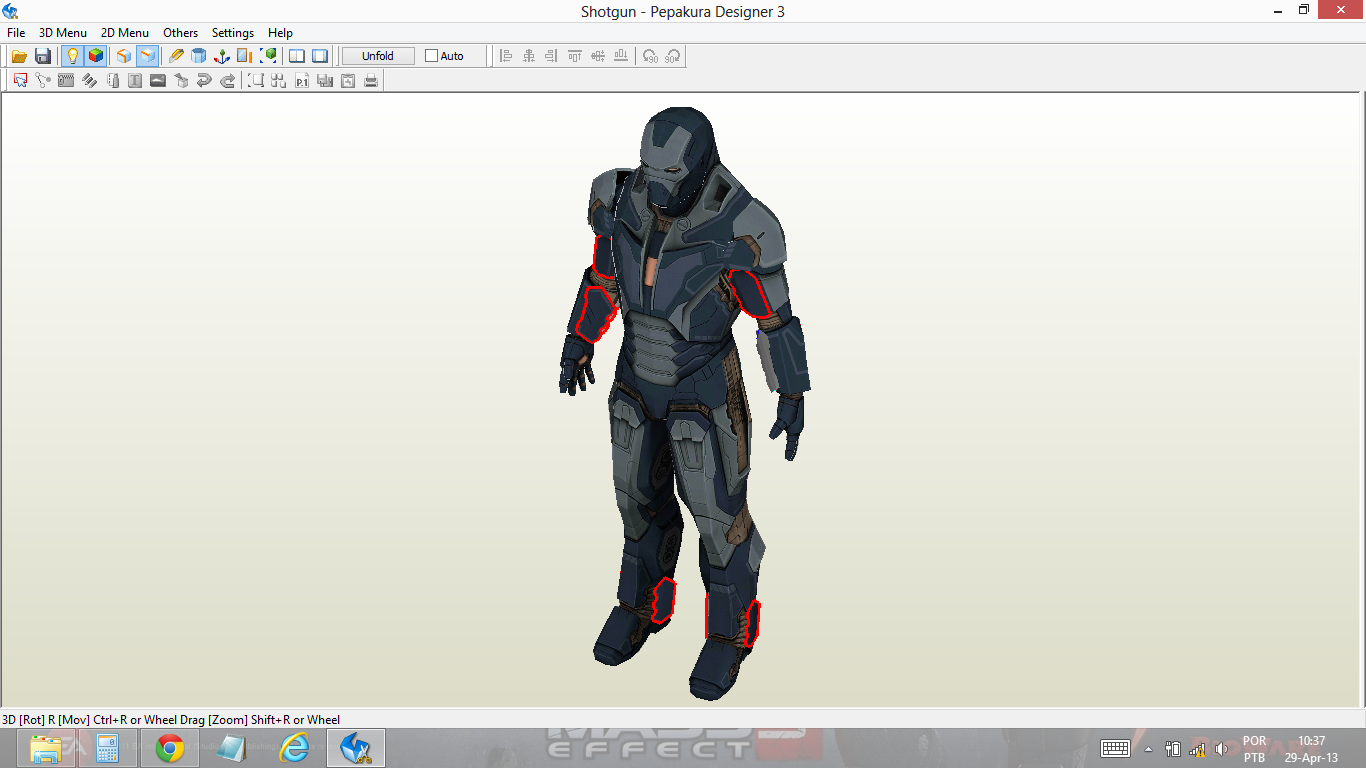Select the join/disjoin edge tool
This screenshot has height=768, width=1366.
(x=43, y=80)
